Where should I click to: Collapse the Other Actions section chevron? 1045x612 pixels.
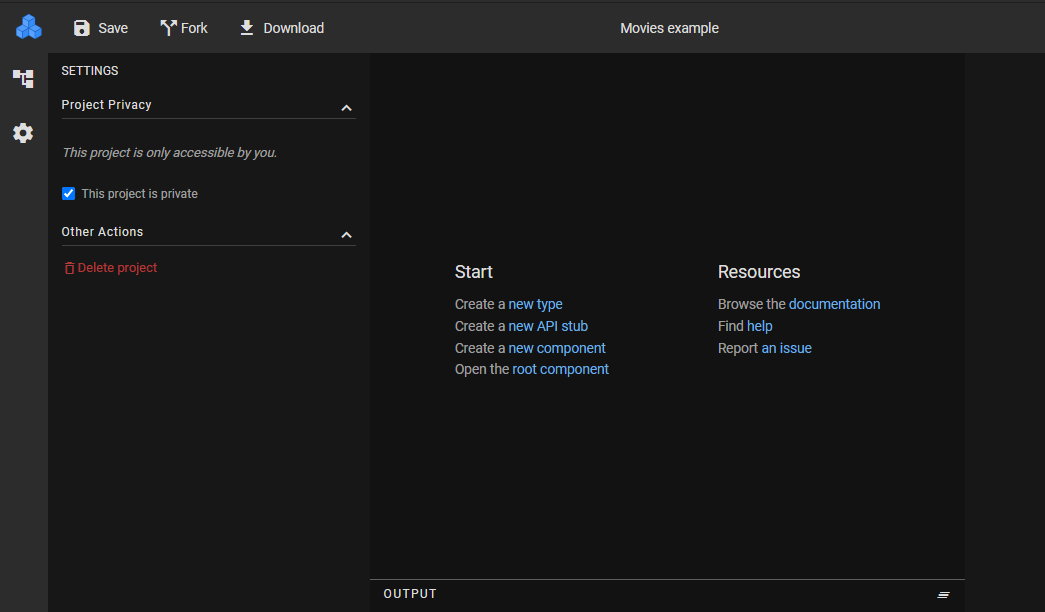point(347,235)
